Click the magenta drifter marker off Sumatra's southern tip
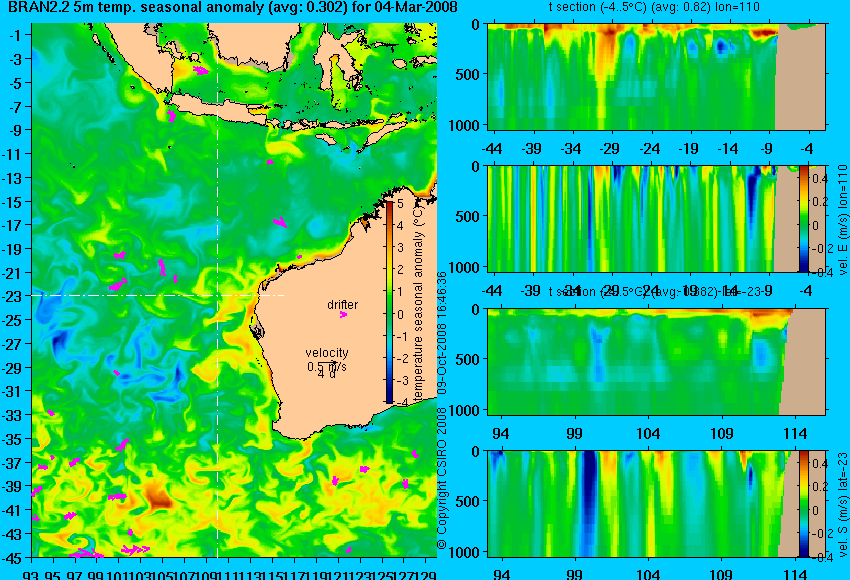This screenshot has width=850, height=580. [171, 115]
